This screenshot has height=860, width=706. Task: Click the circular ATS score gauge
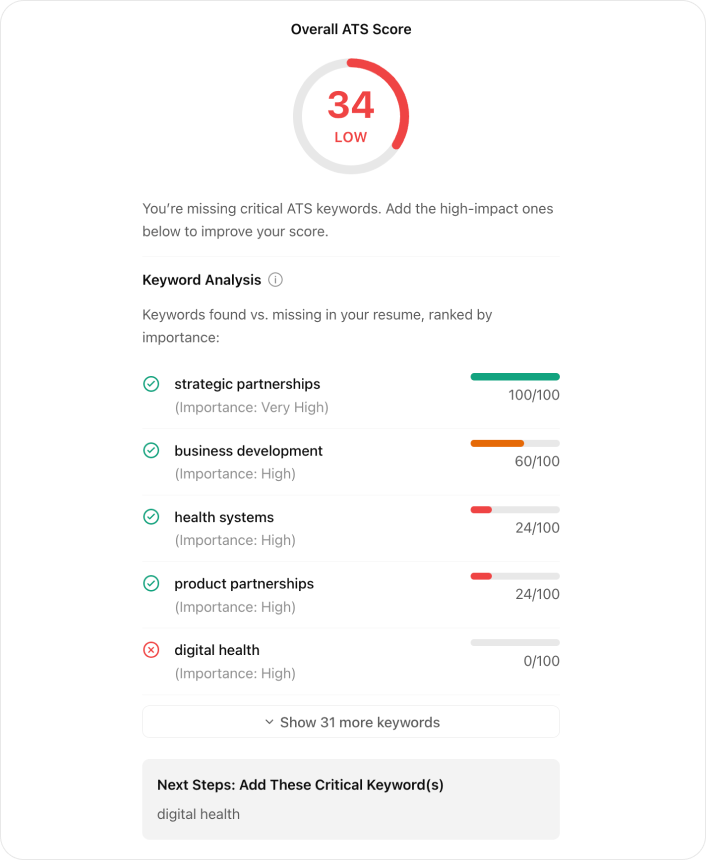(x=351, y=116)
